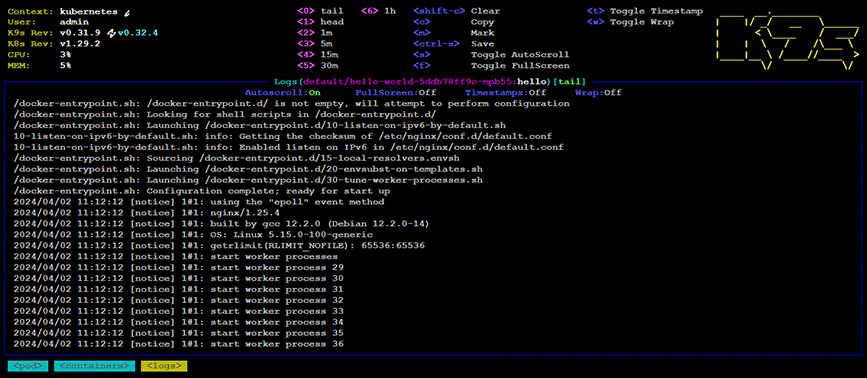Screen dimensions: 867x378
Task: Choose the <5> 30m log range
Action: point(317,66)
